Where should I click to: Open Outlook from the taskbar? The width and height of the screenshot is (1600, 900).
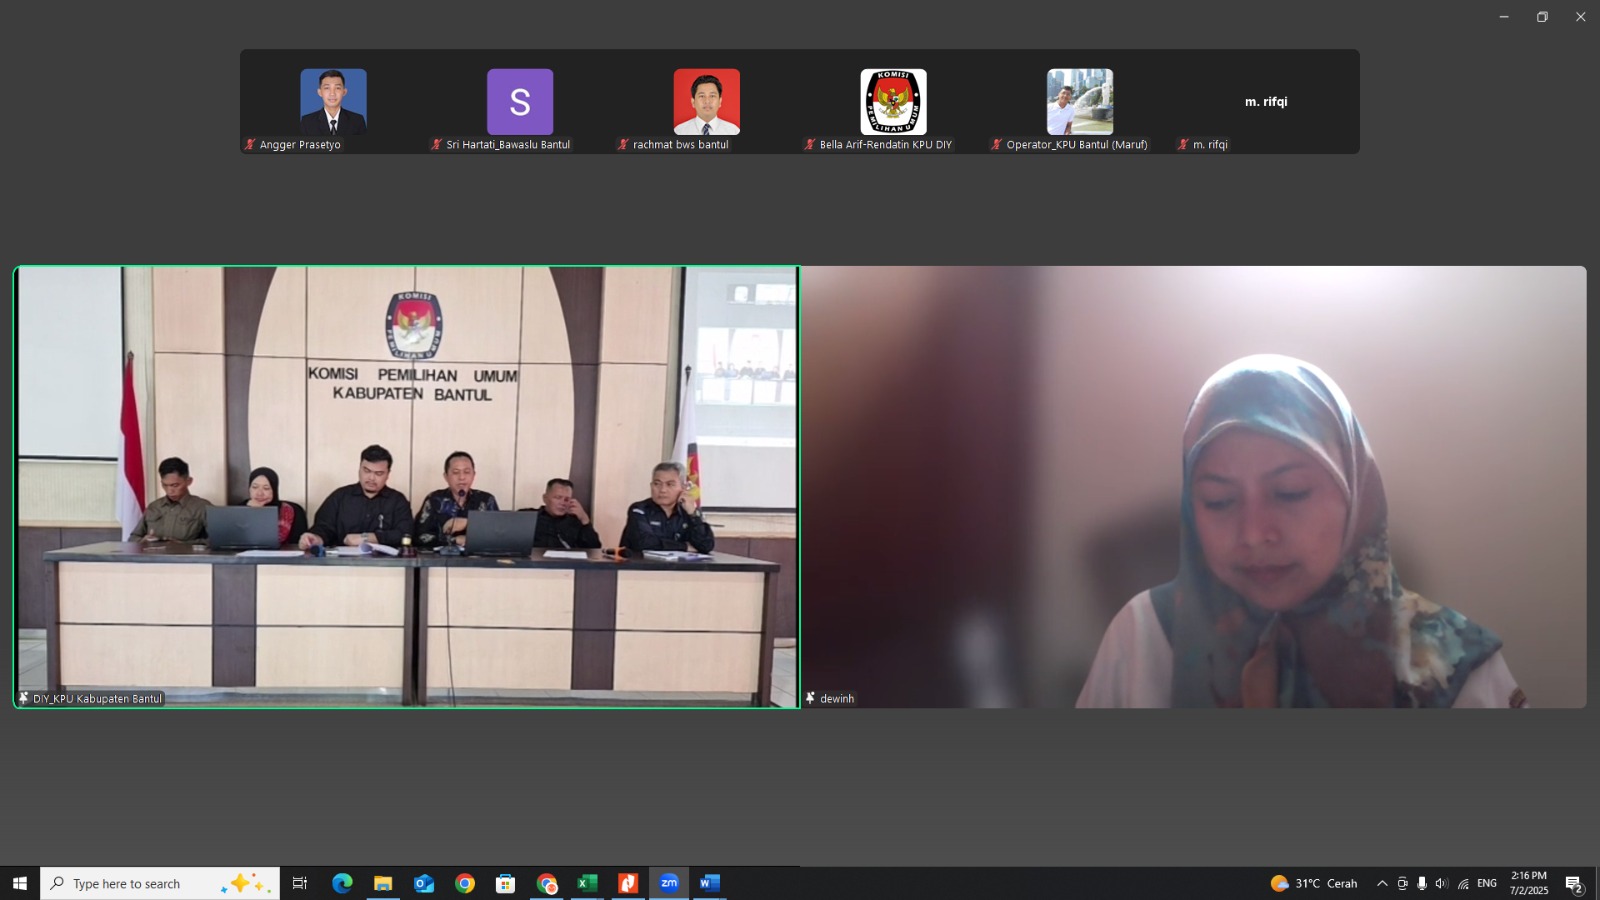(x=424, y=883)
